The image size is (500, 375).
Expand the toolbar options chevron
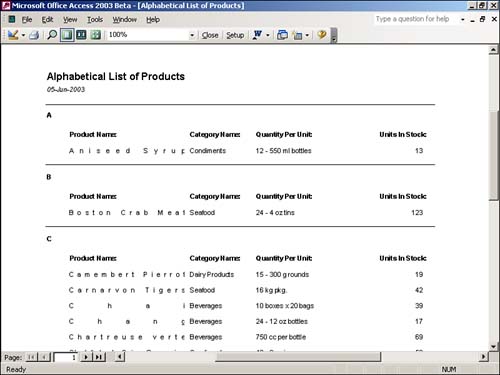(334, 36)
